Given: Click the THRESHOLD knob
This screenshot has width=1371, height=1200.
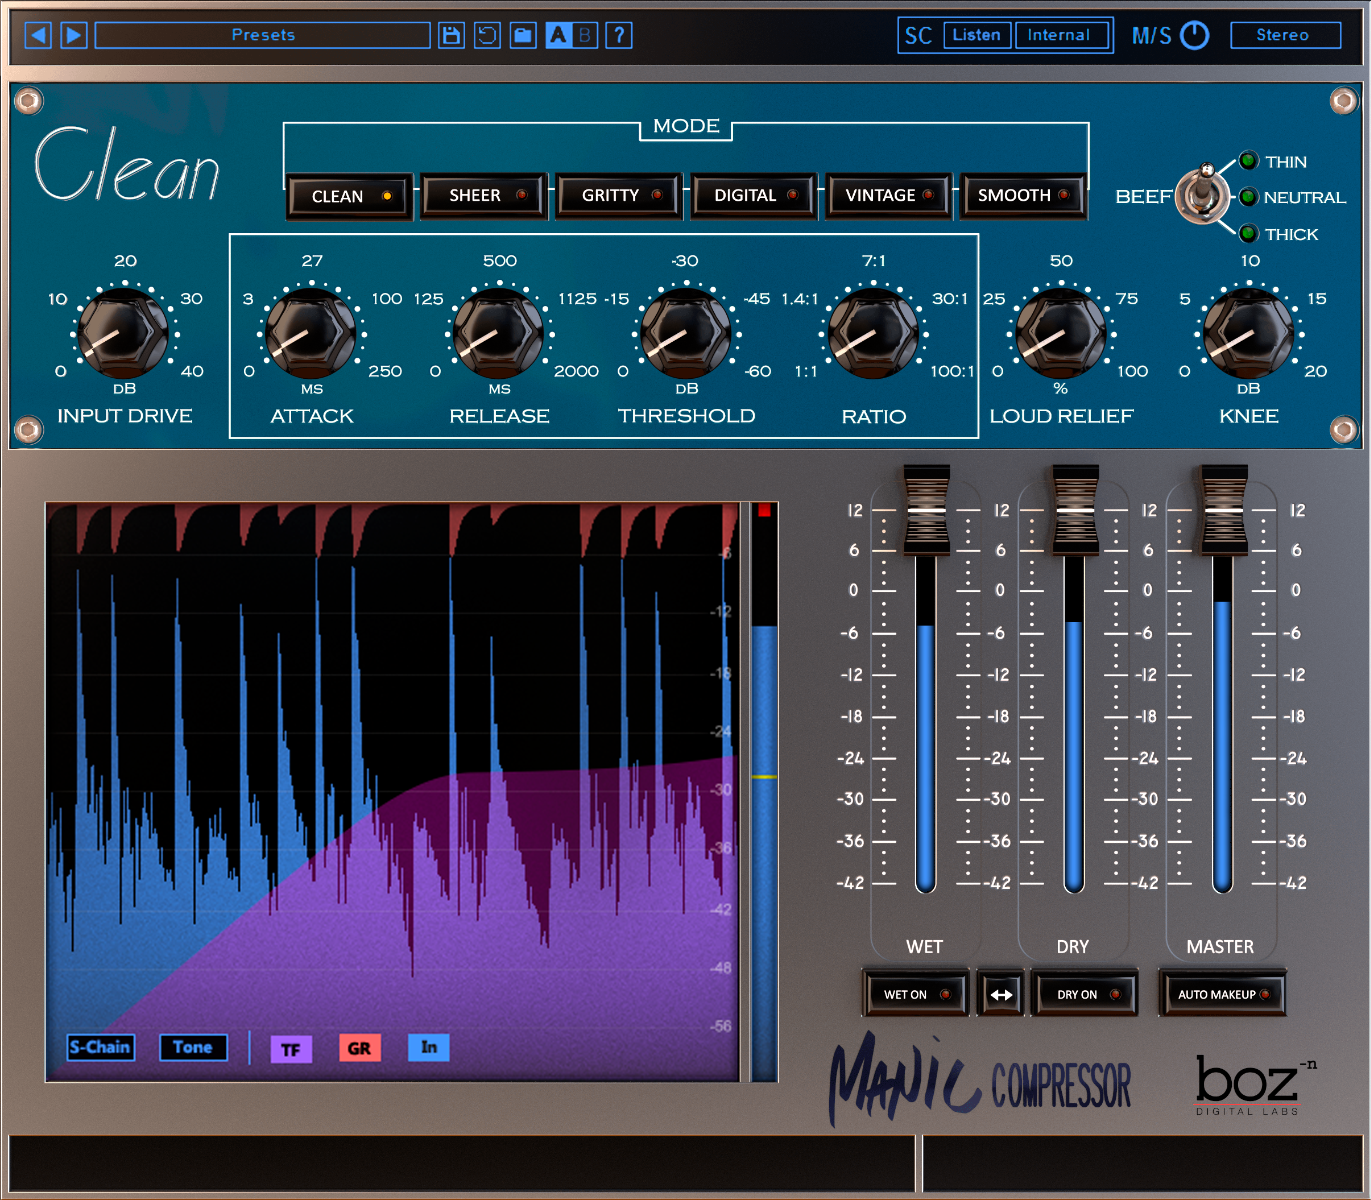Looking at the screenshot, I should pyautogui.click(x=686, y=332).
